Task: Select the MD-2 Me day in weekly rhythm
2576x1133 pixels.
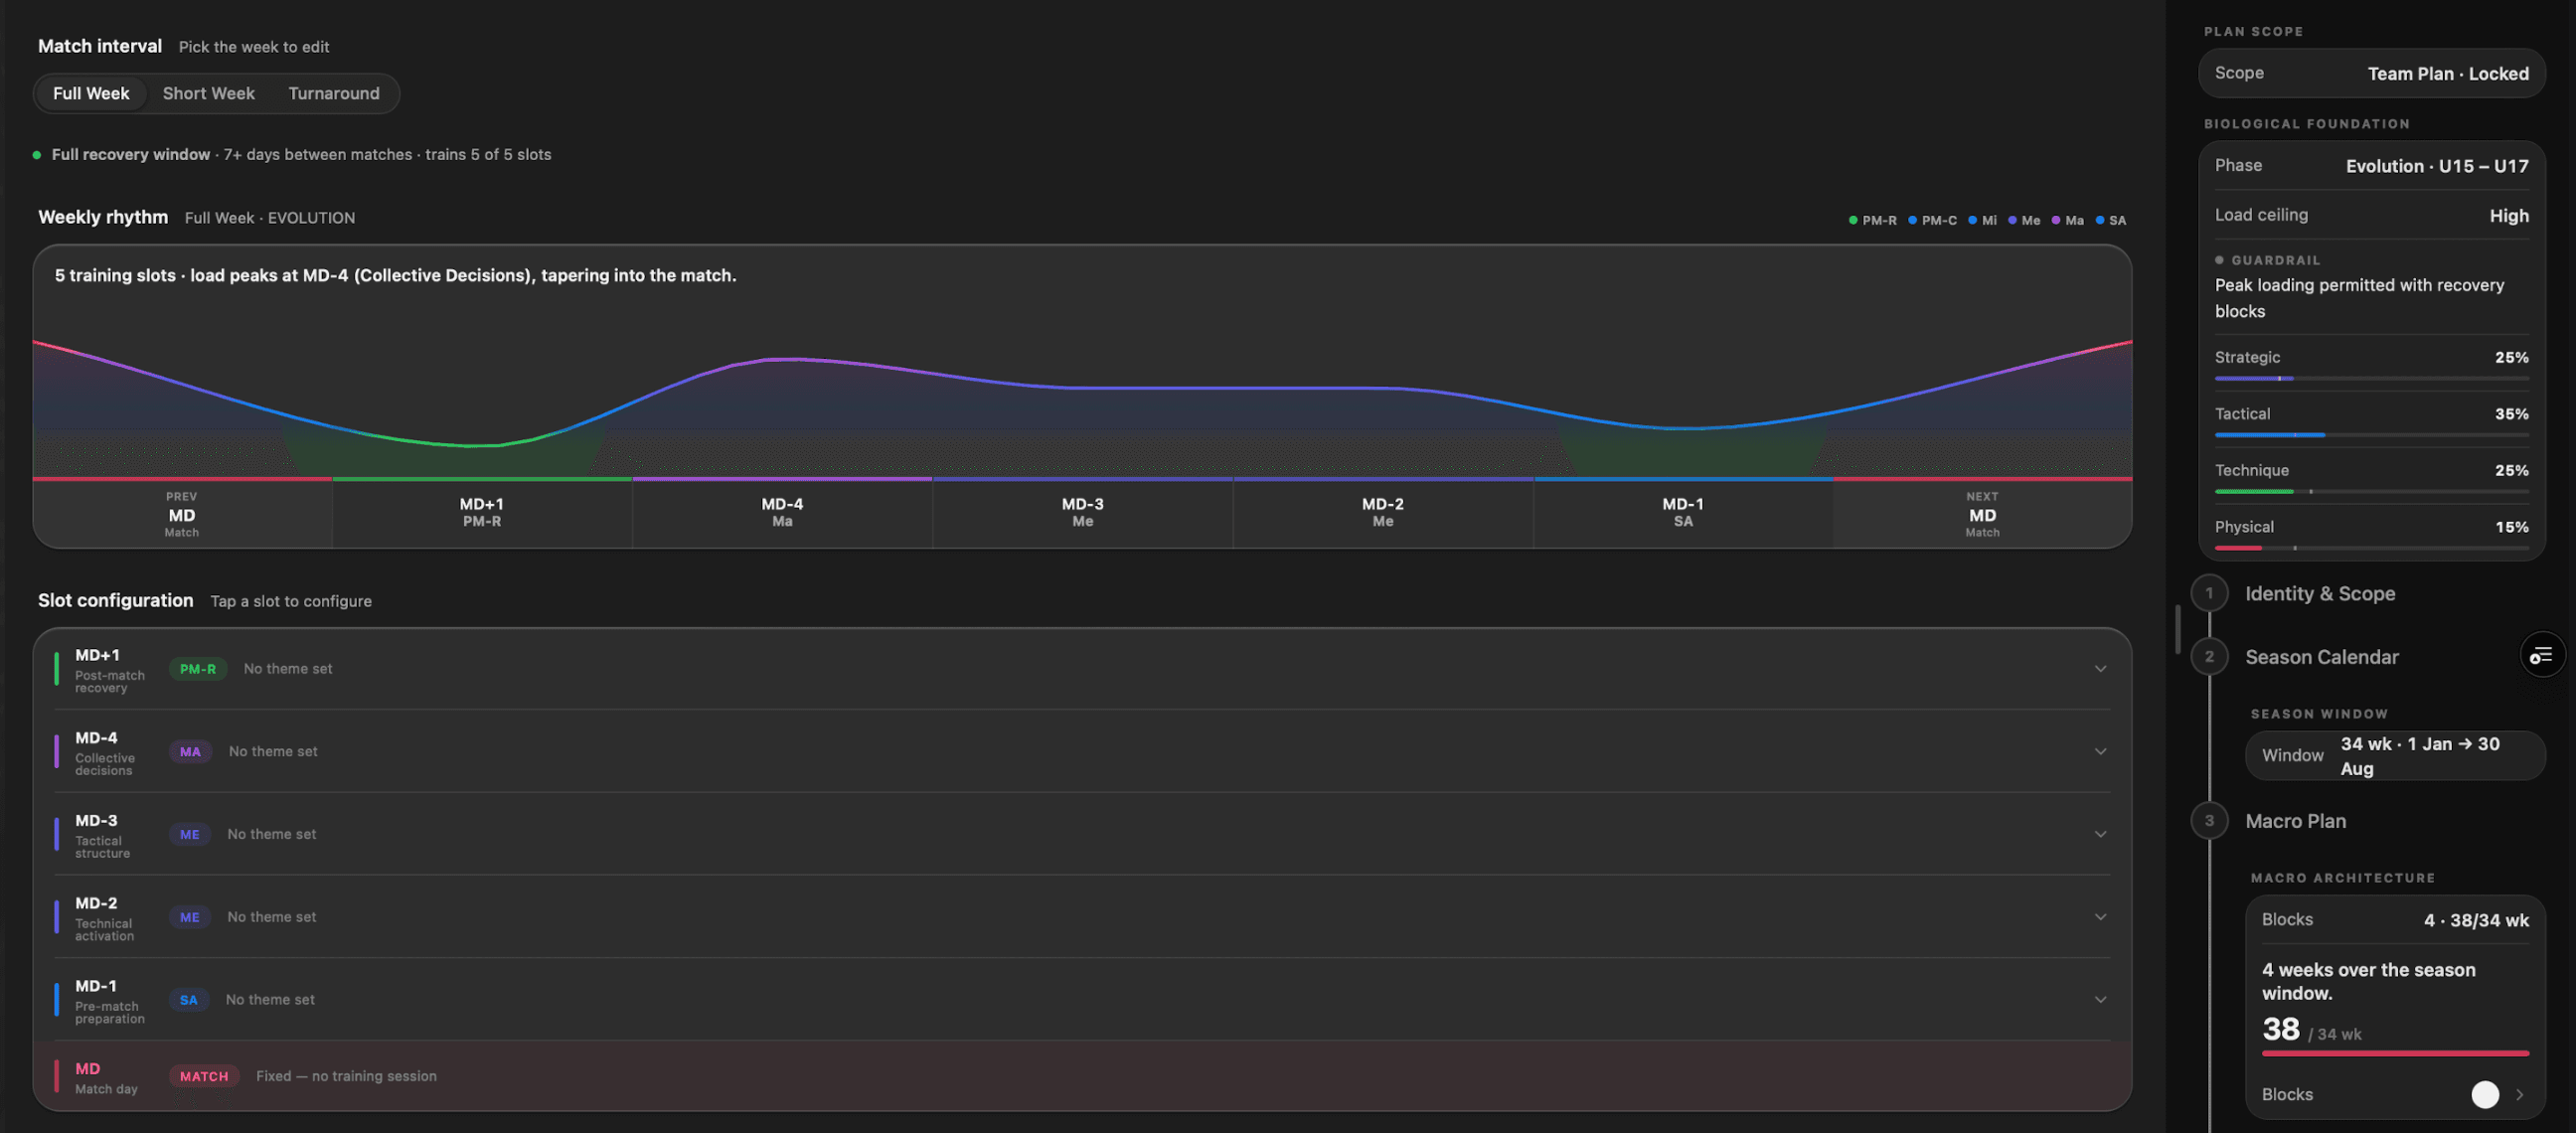Action: pos(1382,513)
